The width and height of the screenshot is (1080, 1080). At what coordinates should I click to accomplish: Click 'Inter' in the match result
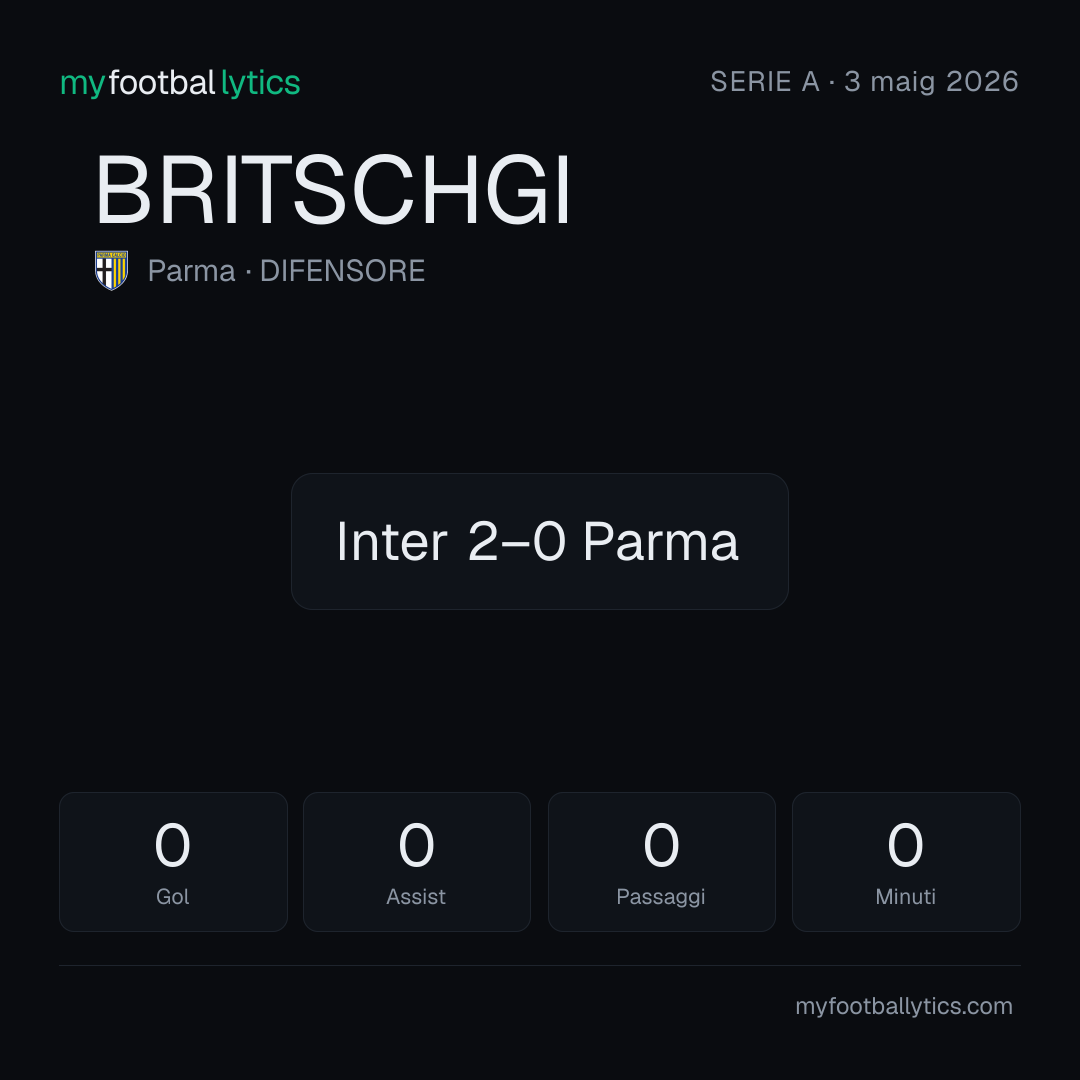point(392,542)
